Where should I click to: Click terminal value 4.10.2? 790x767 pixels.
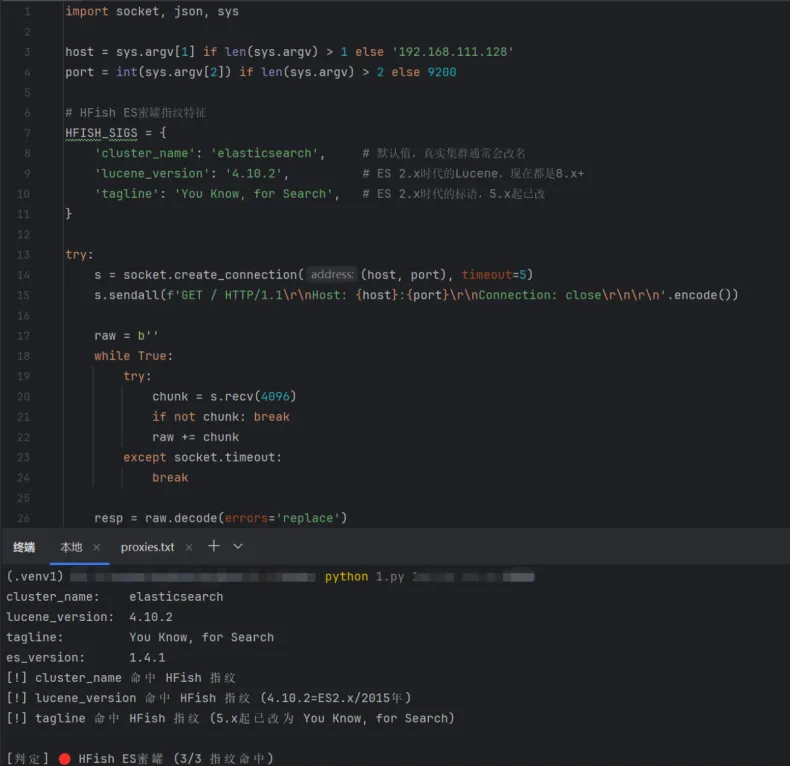click(151, 617)
